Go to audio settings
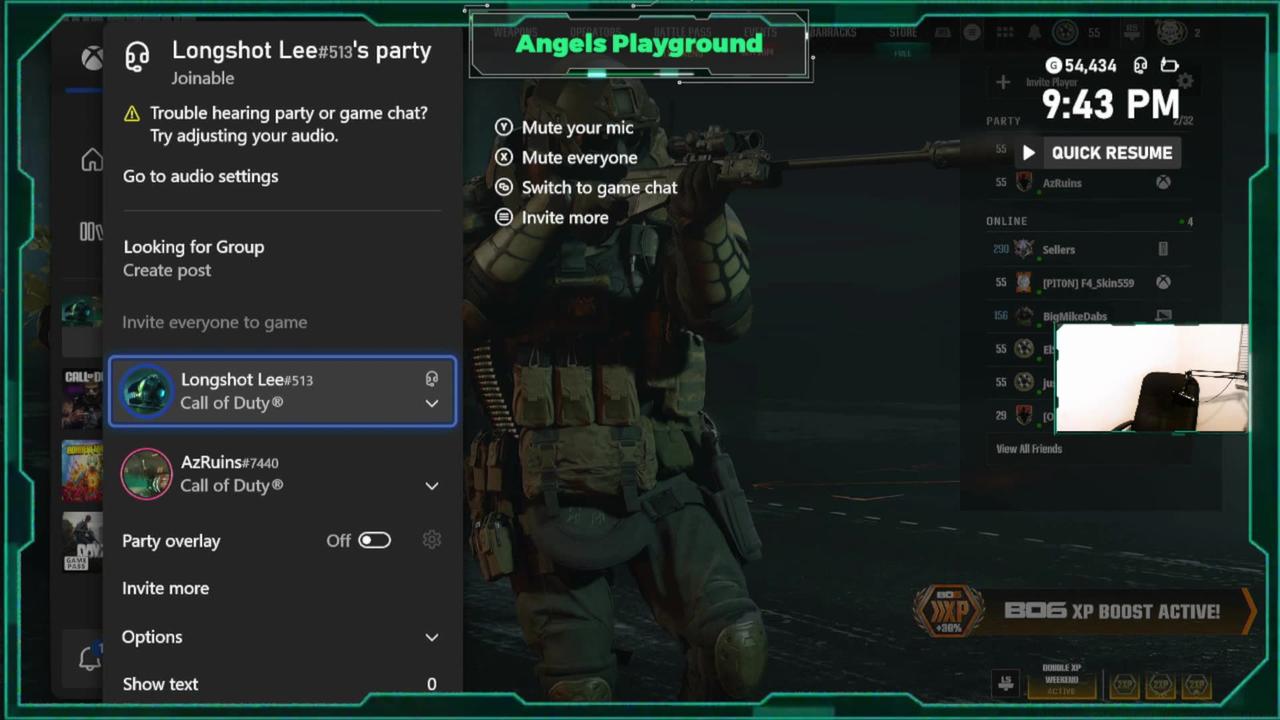Screen dimensions: 1280x720 pos(200,176)
